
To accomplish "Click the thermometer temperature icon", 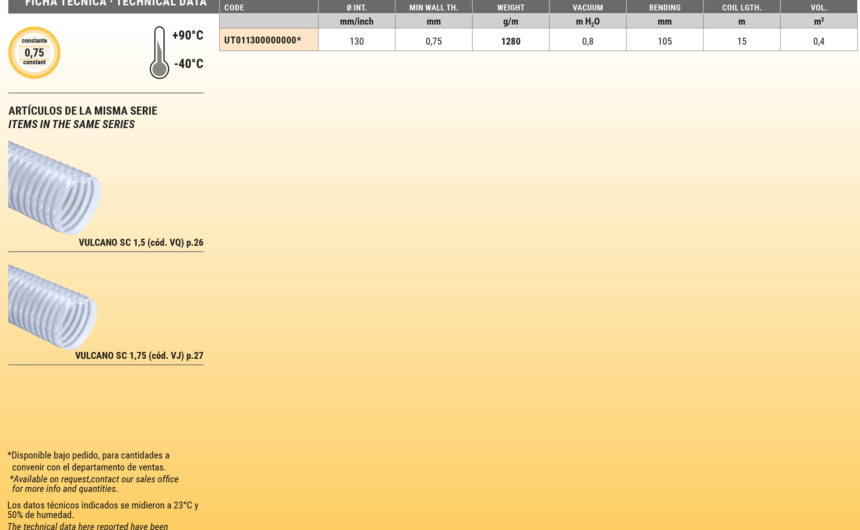I will click(159, 53).
